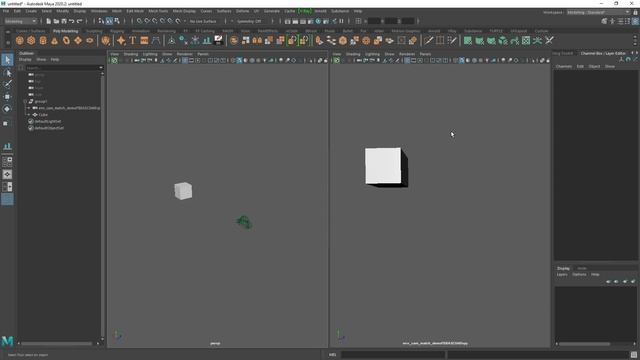Expand the Cube node in Outliner
Image resolution: width=640 pixels, height=360 pixels.
pyautogui.click(x=29, y=115)
